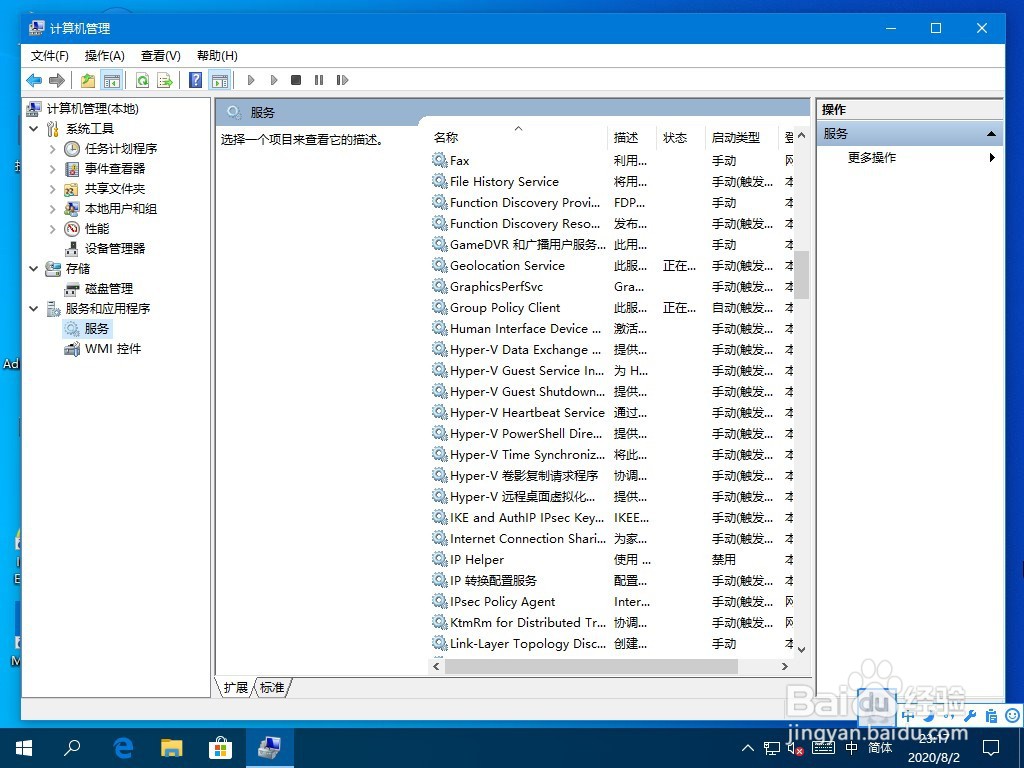Viewport: 1024px width, 768px height.
Task: Click the Refresh toolbar icon
Action: [142, 80]
